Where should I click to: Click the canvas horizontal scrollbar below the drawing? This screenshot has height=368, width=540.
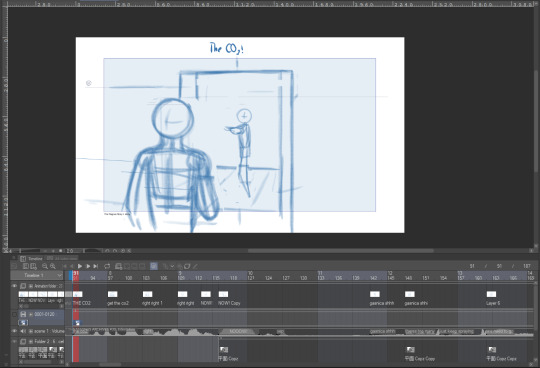click(341, 251)
